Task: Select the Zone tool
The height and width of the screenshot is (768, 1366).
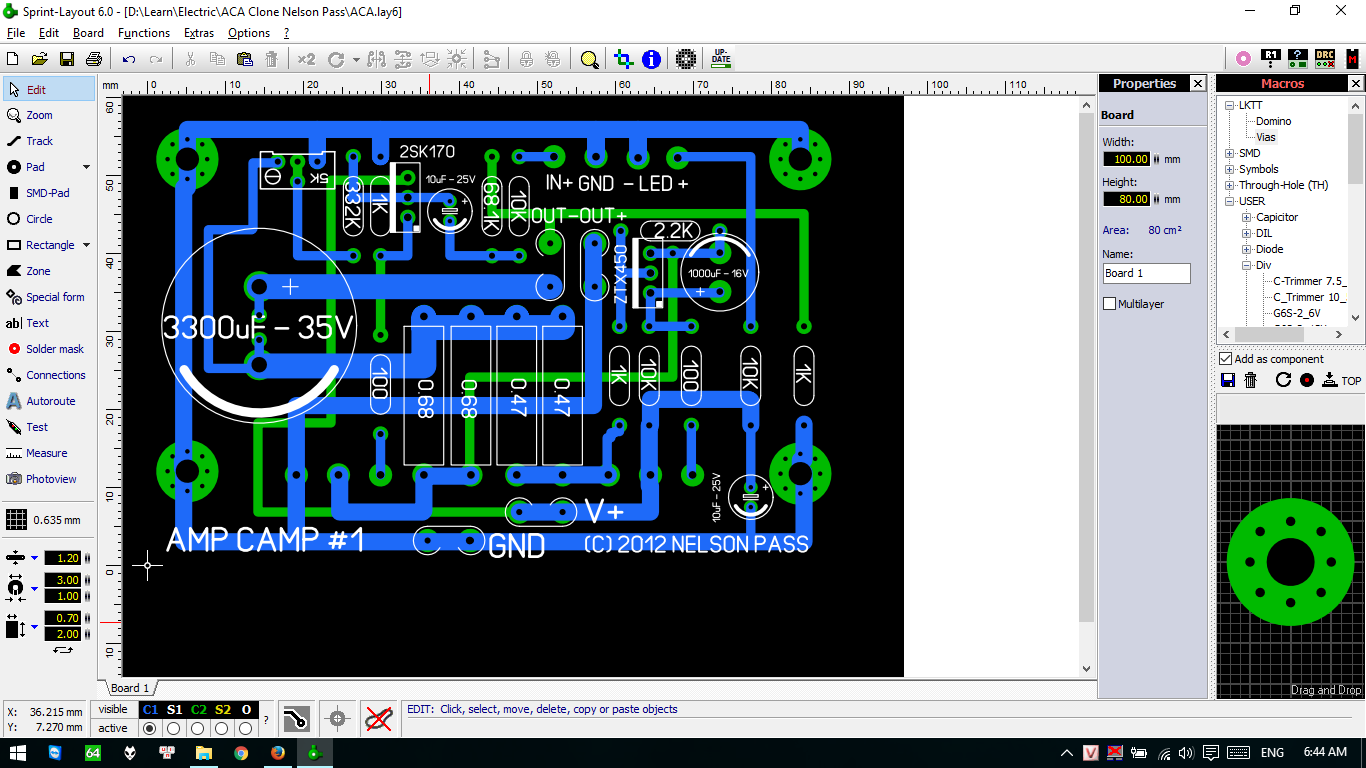Action: click(49, 271)
